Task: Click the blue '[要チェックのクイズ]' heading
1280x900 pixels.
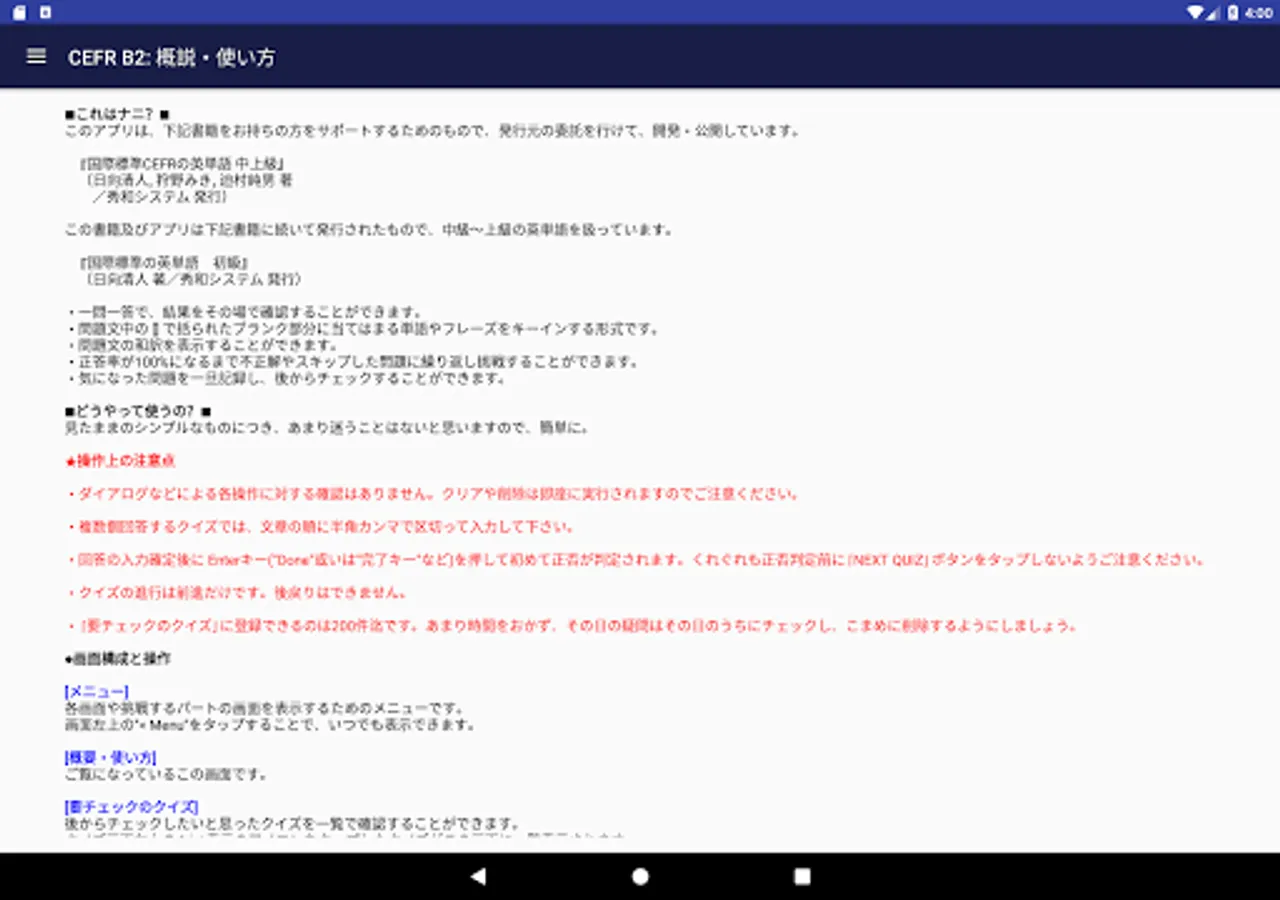Action: pos(131,807)
